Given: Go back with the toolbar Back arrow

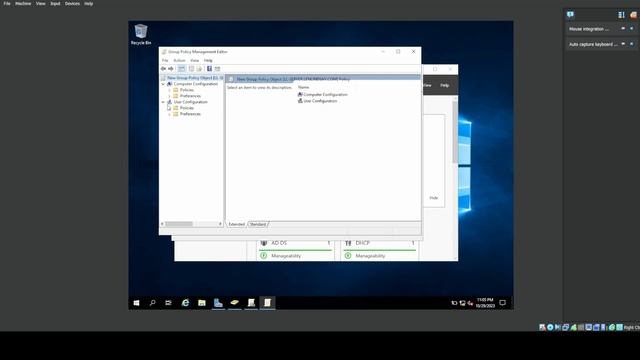Looking at the screenshot, I should pos(163,69).
